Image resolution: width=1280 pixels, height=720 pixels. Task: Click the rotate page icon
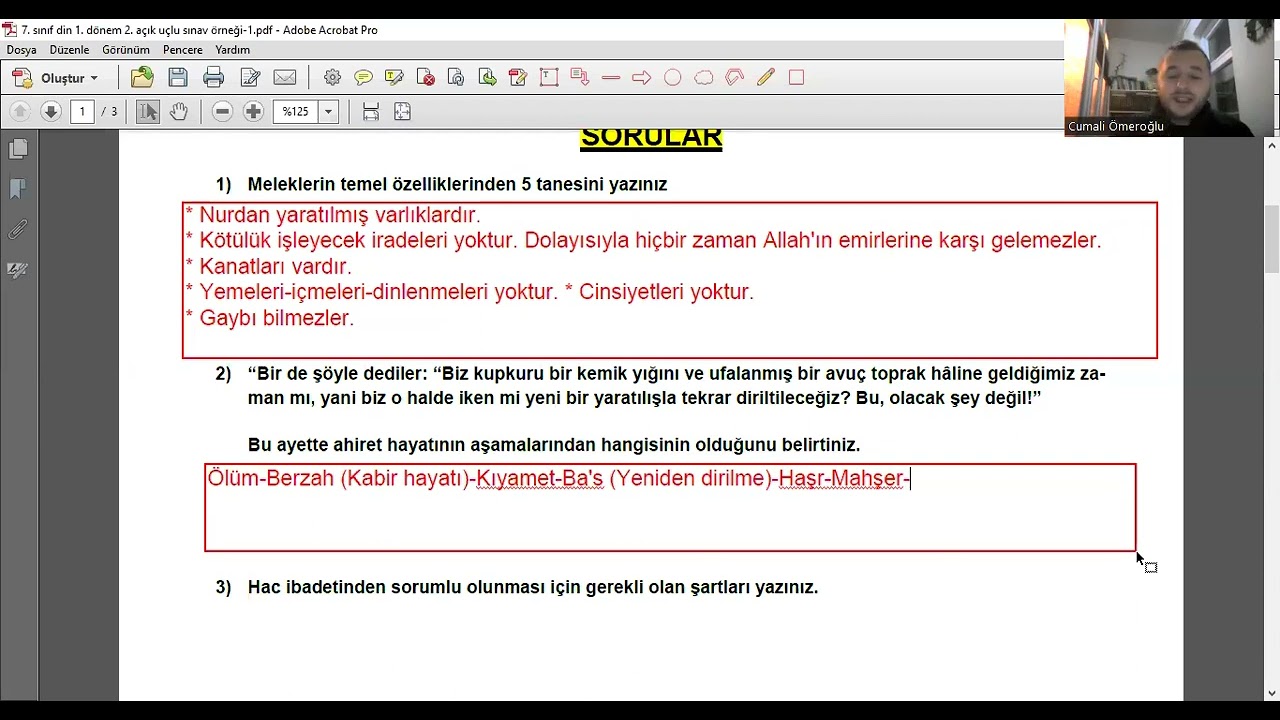pos(456,77)
